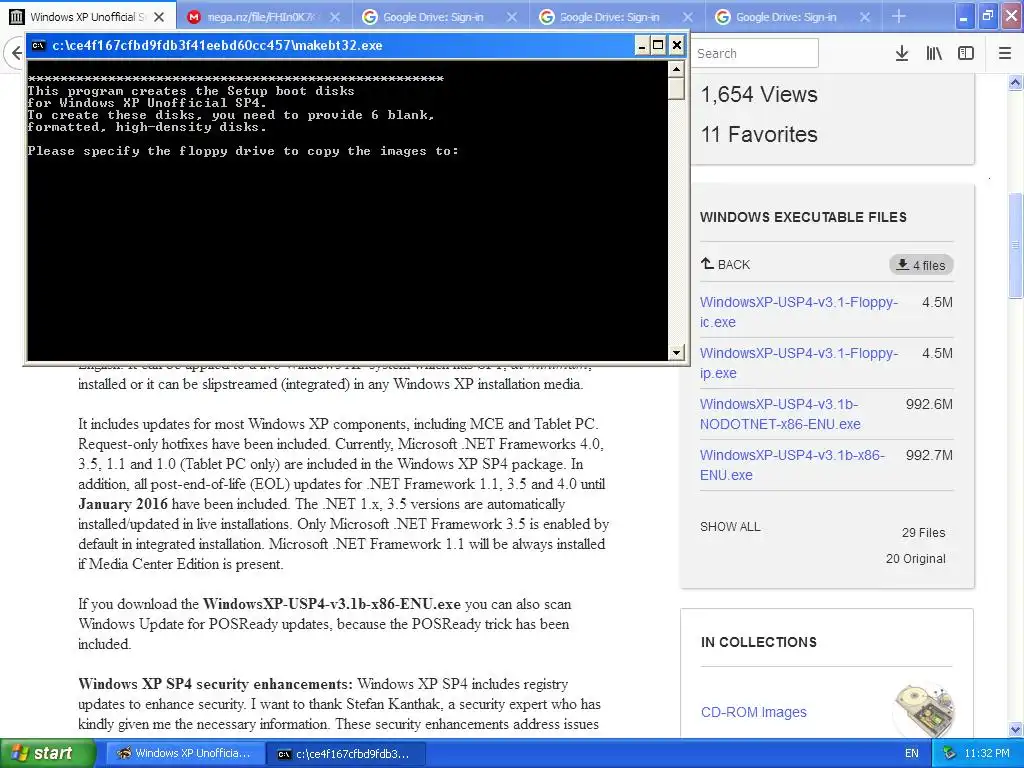Switch to second Google Drive Sign-in tab

[617, 17]
